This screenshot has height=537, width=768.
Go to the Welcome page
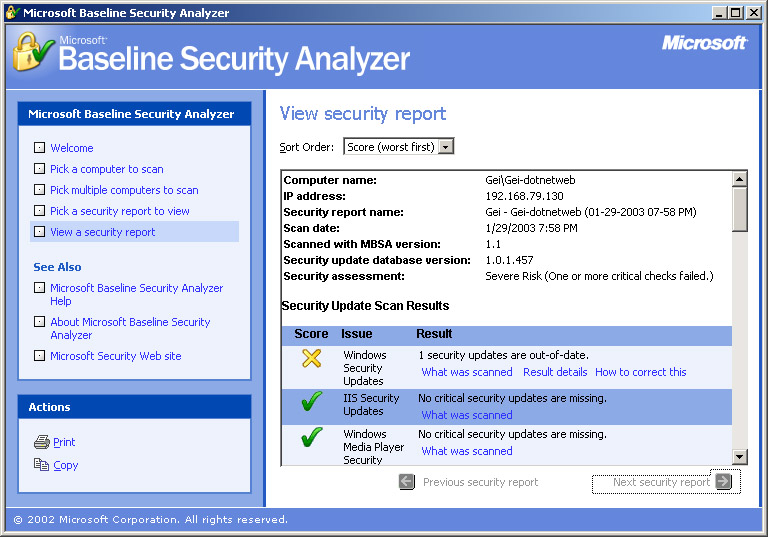[72, 148]
